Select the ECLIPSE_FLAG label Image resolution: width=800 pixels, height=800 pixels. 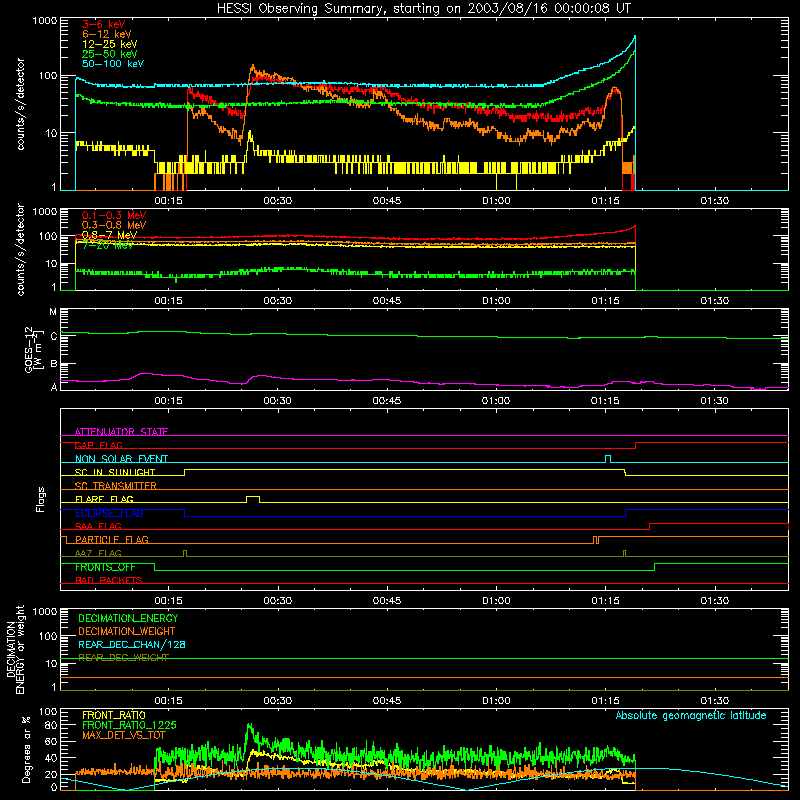[109, 513]
